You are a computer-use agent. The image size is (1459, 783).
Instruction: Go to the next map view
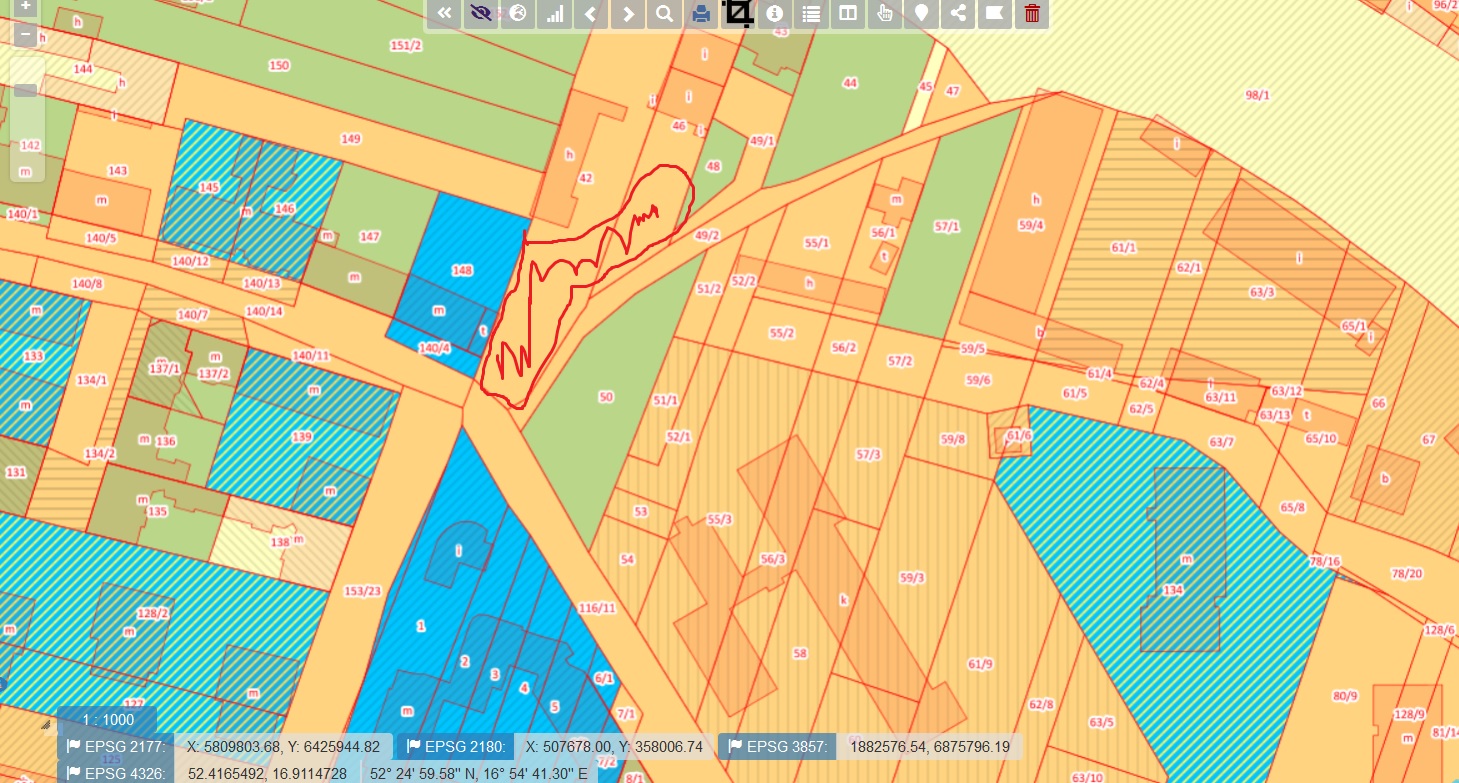click(x=628, y=13)
